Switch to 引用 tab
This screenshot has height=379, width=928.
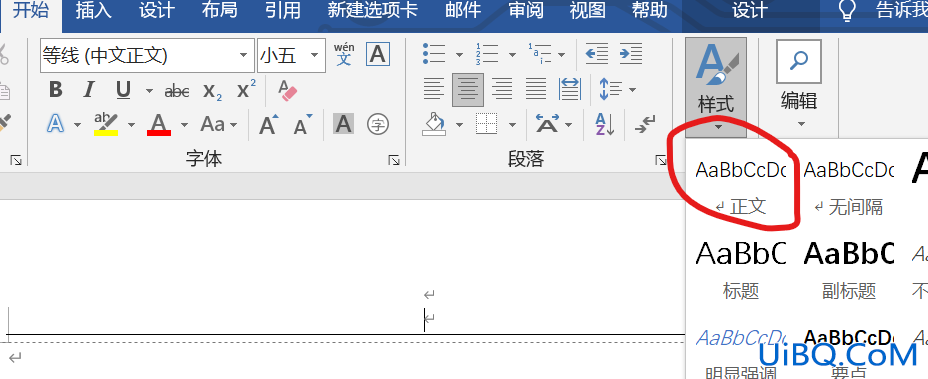282,10
